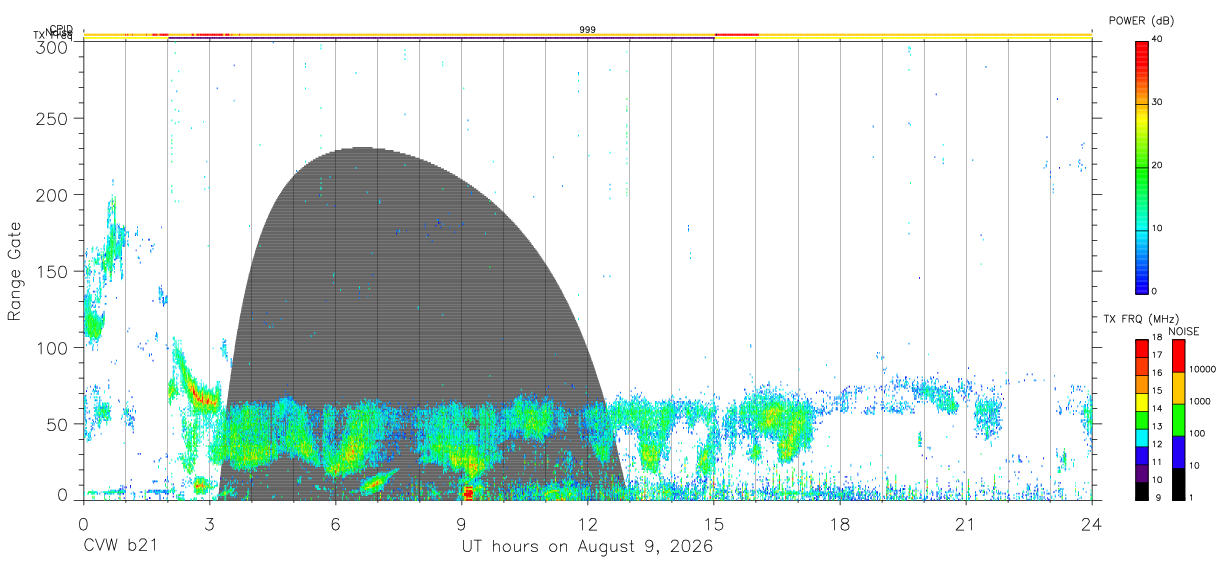Click the 3 tick label on UT hours axis
Screen dimensions: 1228x567
click(x=210, y=524)
